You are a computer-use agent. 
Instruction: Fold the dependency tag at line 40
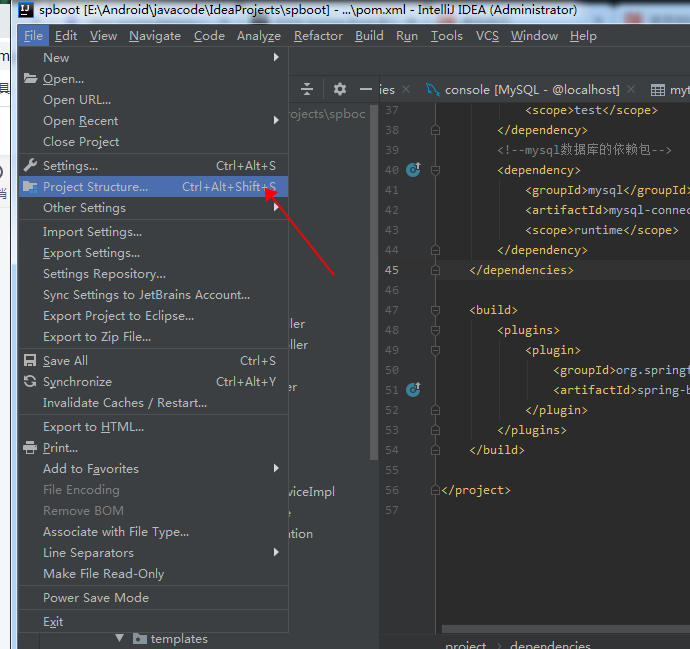(x=435, y=170)
